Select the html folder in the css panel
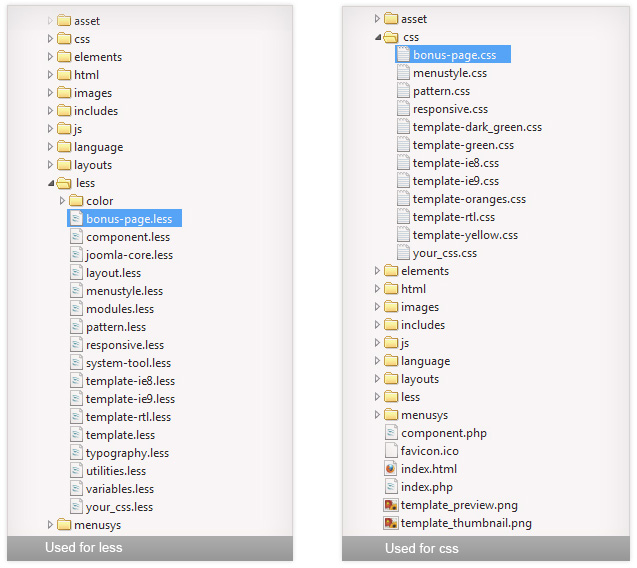The image size is (637, 568). (405, 288)
